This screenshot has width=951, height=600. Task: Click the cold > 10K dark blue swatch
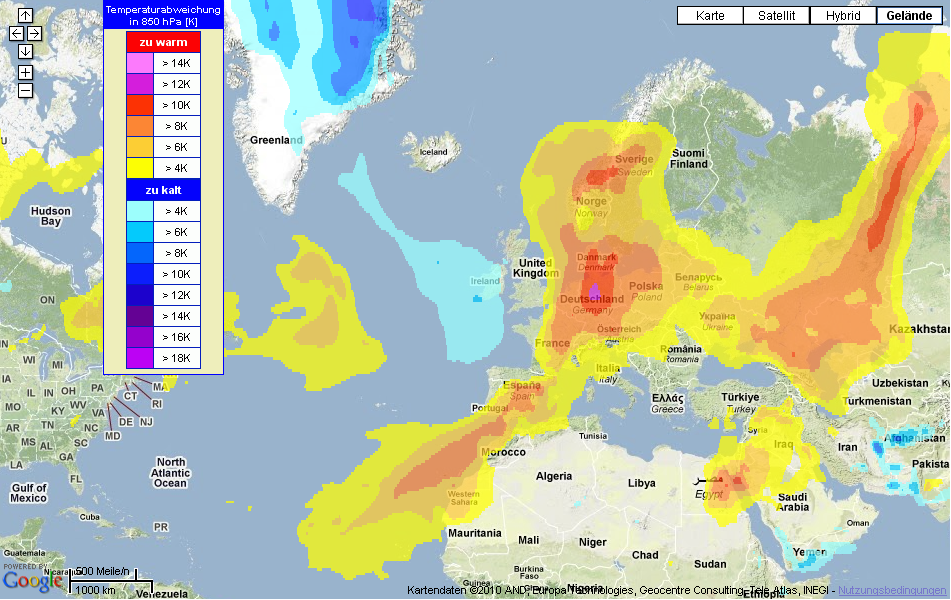139,274
